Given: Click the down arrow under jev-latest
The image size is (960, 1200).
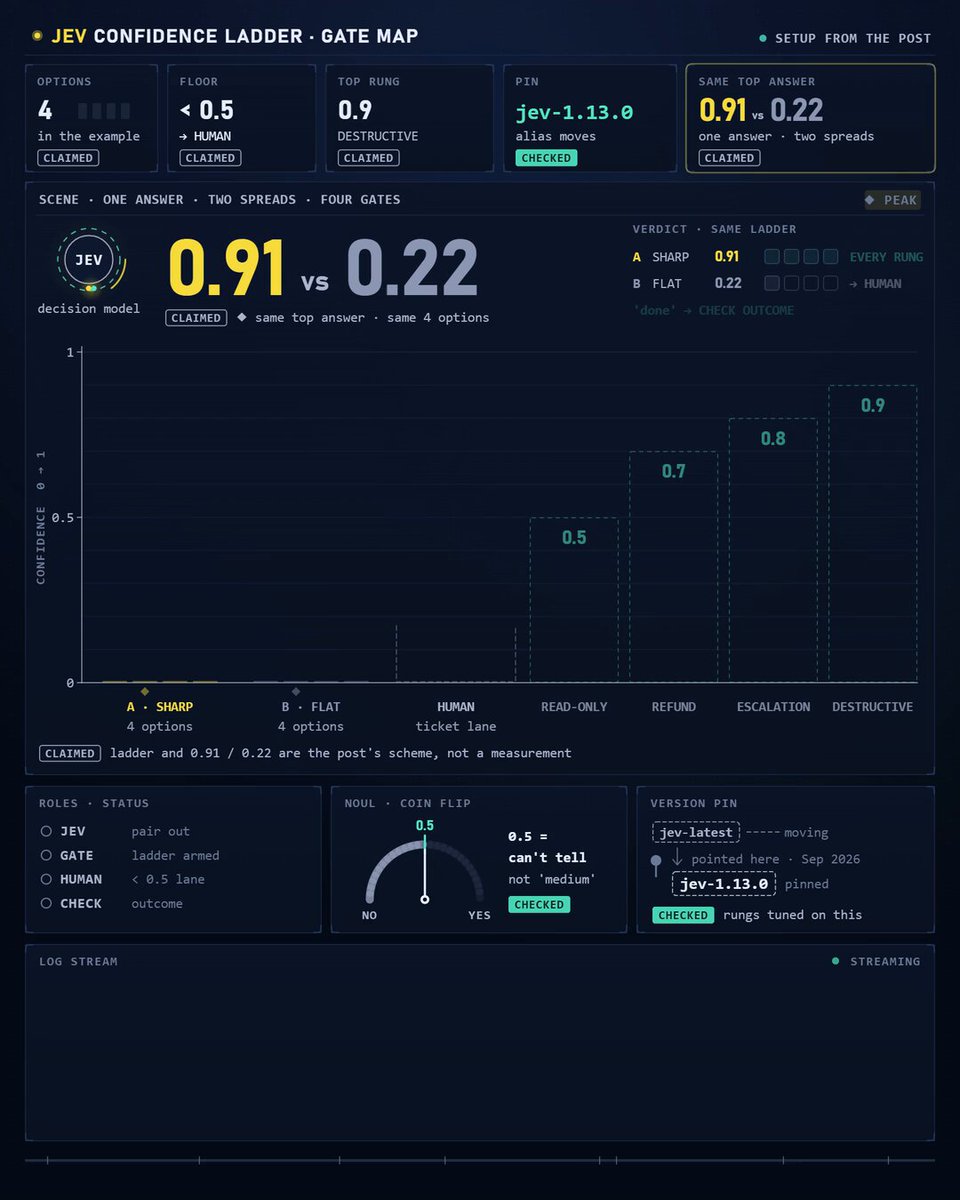Looking at the screenshot, I should tap(677, 858).
